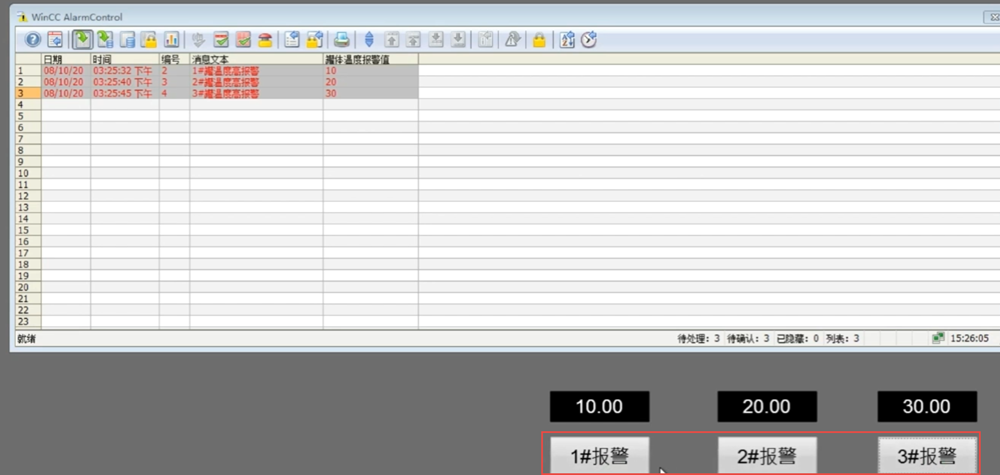1000x475 pixels.
Task: Toggle the autoscroll function
Action: click(369, 40)
